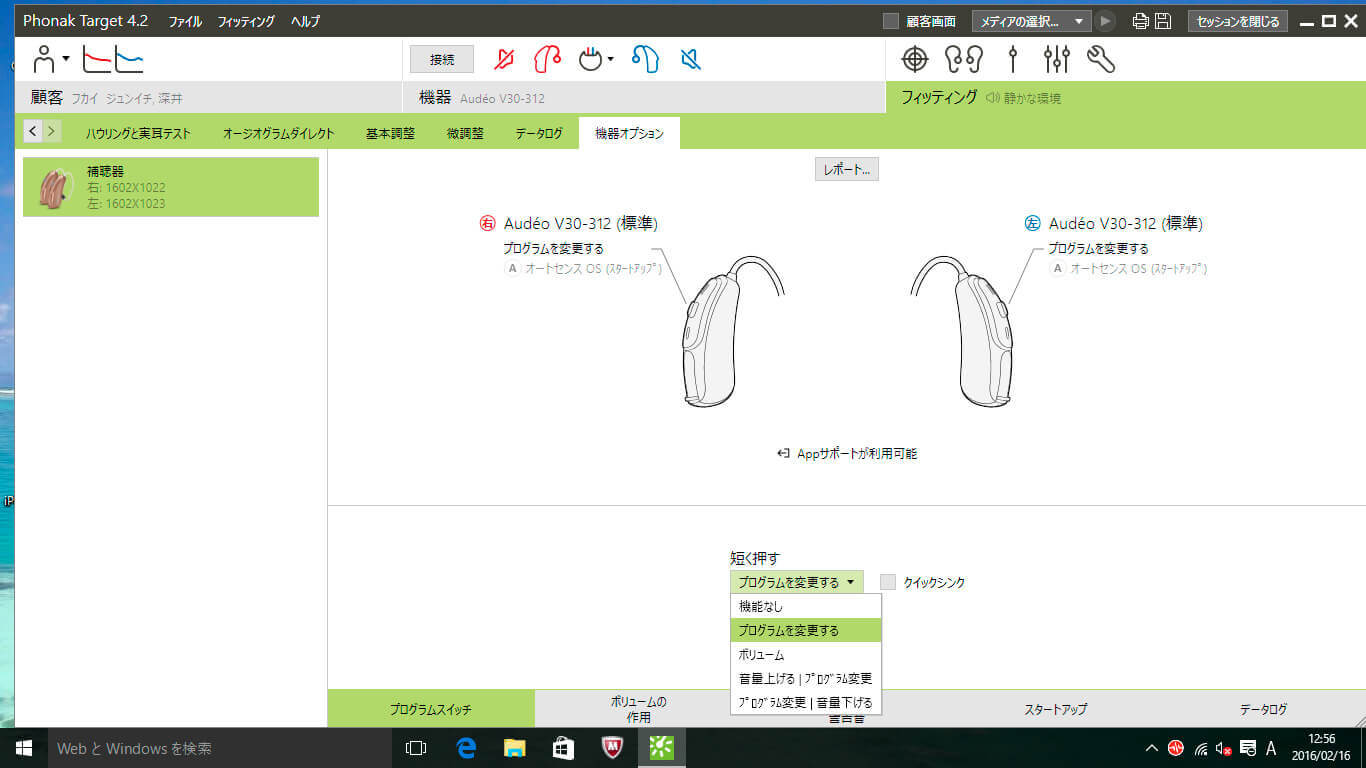1366x768 pixels.
Task: Select the プログラムスイッチ bottom tab
Action: click(x=431, y=709)
